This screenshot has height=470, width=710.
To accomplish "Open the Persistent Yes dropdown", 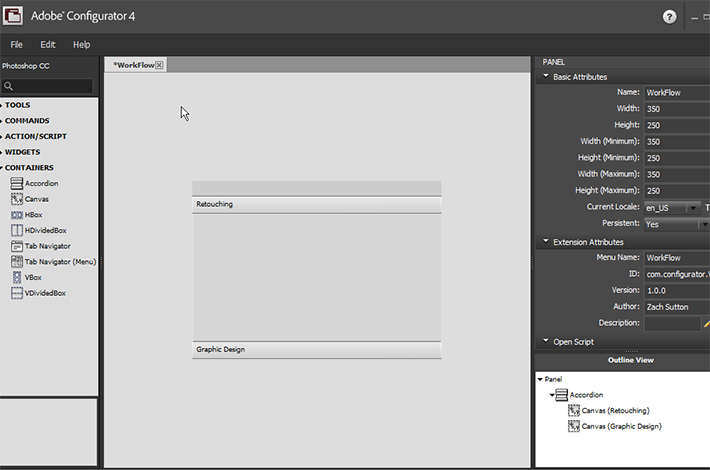I will point(677,224).
